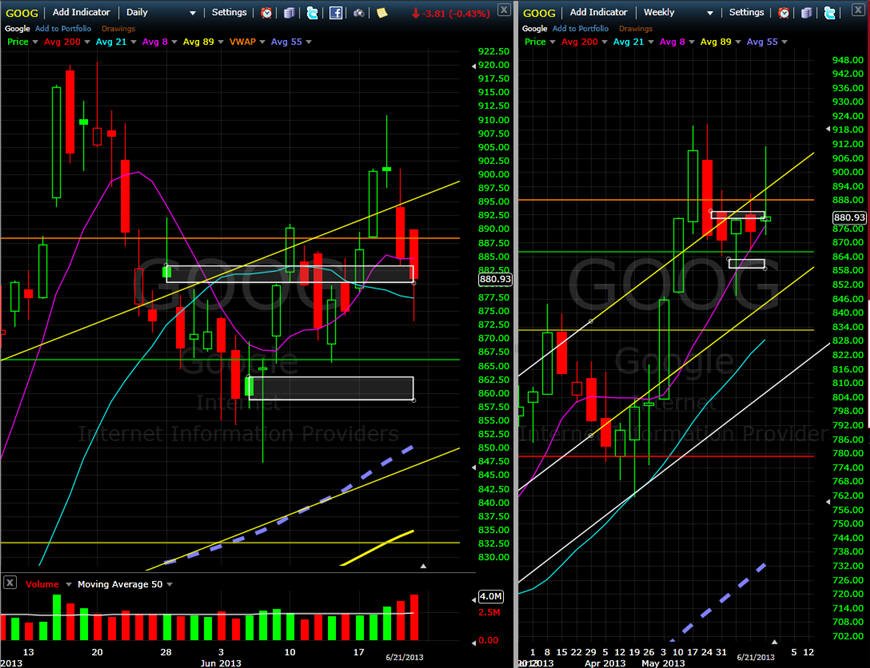The image size is (870, 668).
Task: Open the yellow sticky note in Daily chart
Action: point(382,12)
